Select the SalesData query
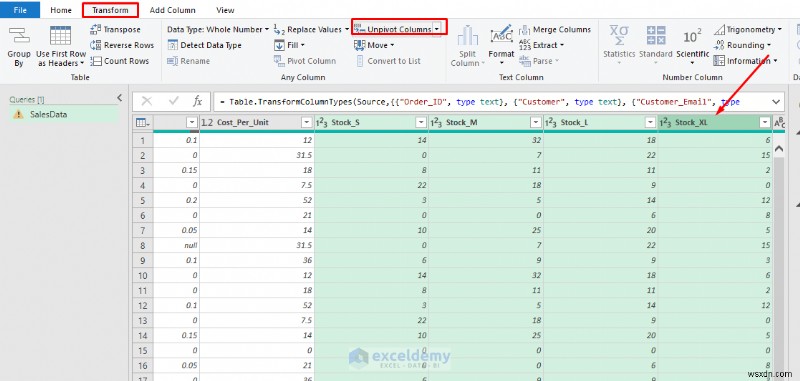Image resolution: width=800 pixels, height=381 pixels. tap(64, 114)
